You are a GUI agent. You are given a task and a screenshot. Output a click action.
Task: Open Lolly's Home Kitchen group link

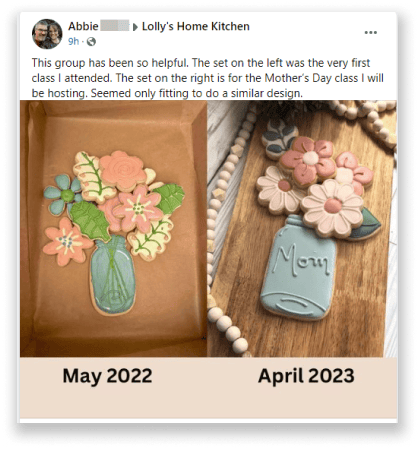tap(196, 26)
